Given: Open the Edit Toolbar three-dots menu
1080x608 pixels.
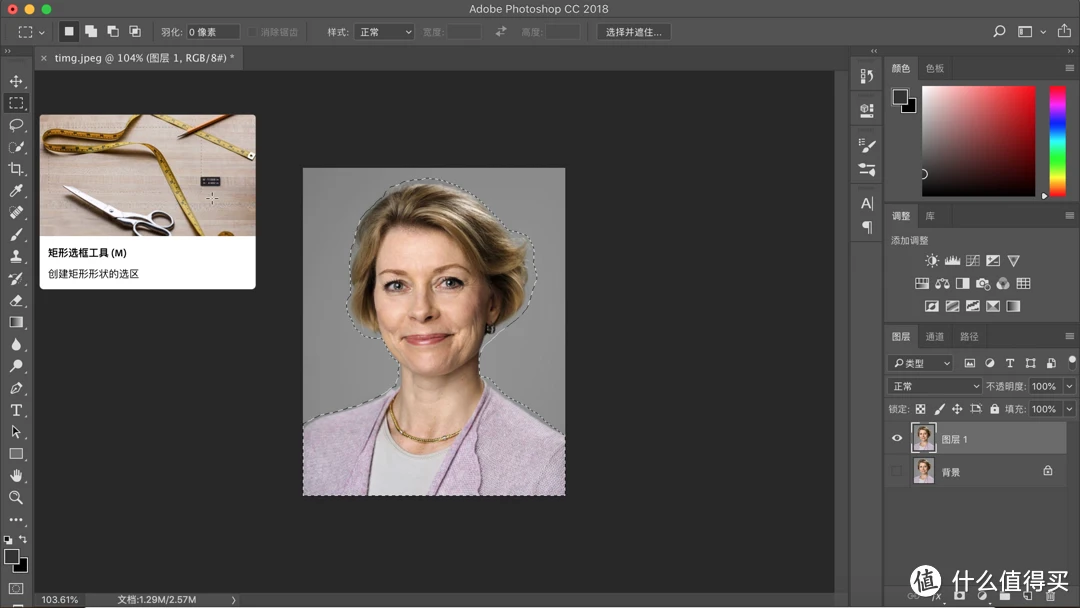Looking at the screenshot, I should (16, 520).
